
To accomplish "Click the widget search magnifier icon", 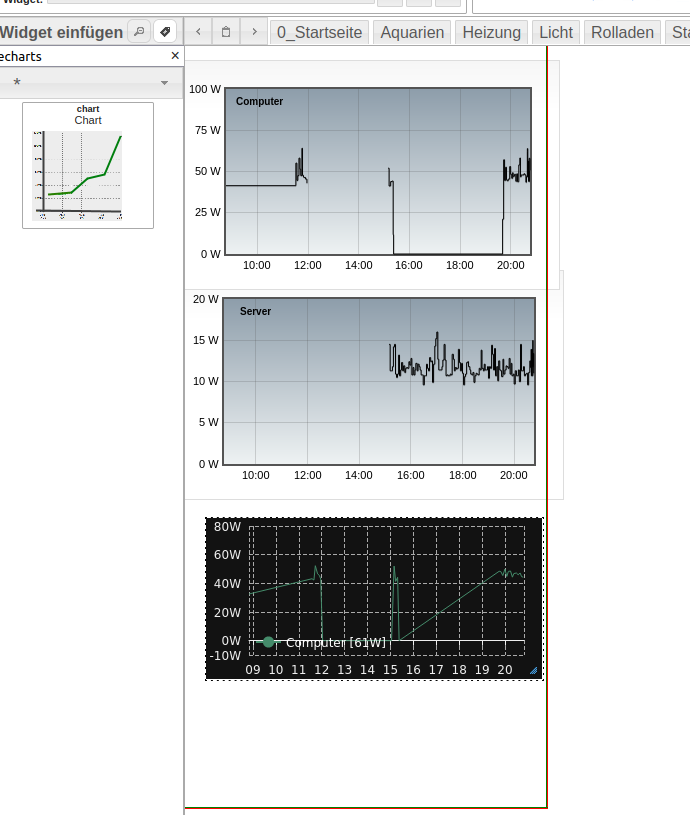I will pyautogui.click(x=139, y=32).
